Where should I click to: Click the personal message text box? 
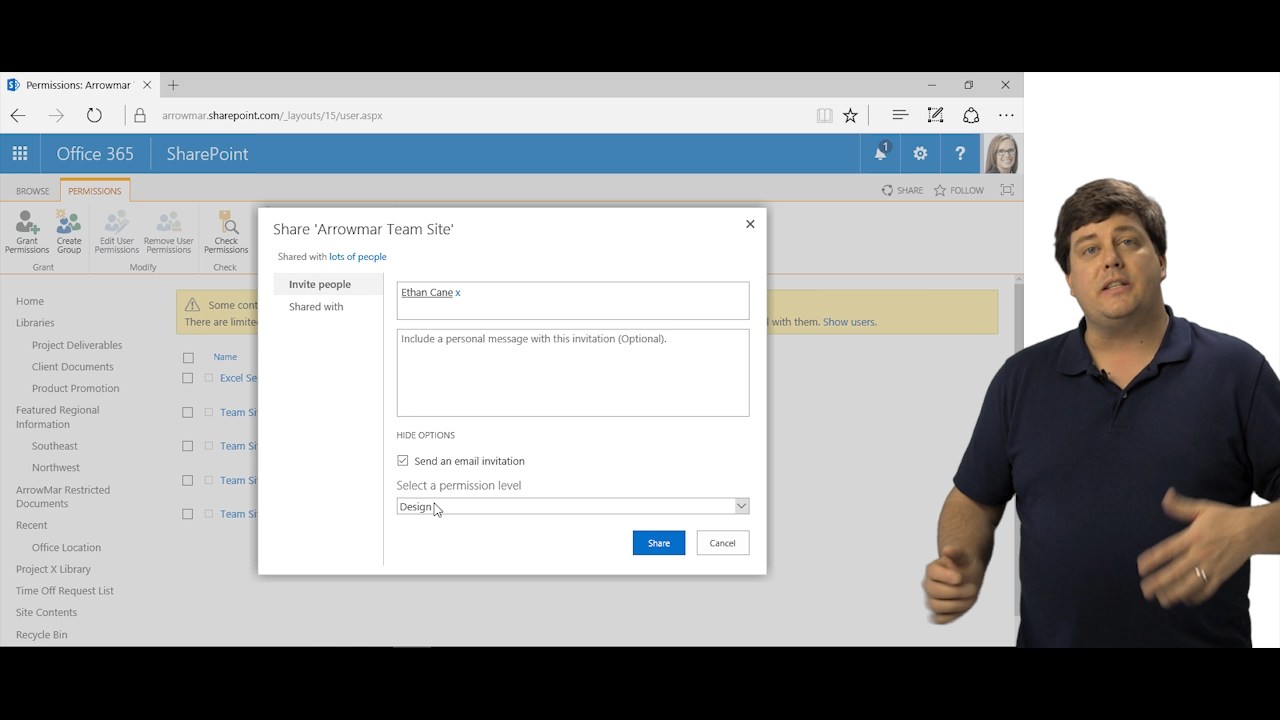point(573,373)
